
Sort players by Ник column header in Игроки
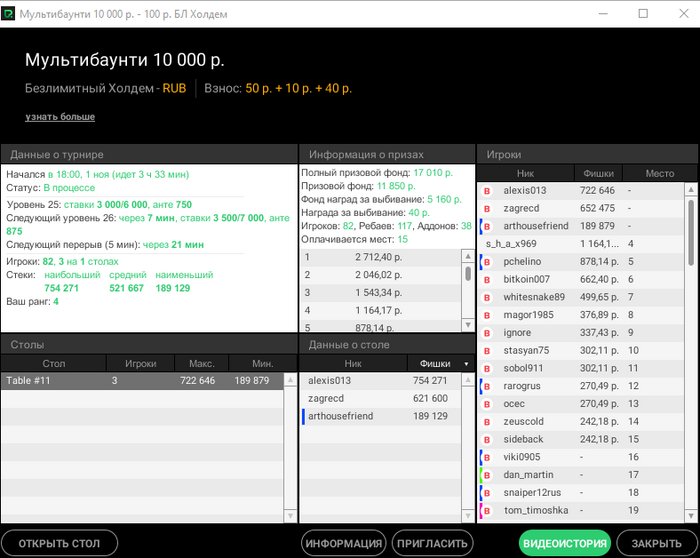tap(525, 174)
